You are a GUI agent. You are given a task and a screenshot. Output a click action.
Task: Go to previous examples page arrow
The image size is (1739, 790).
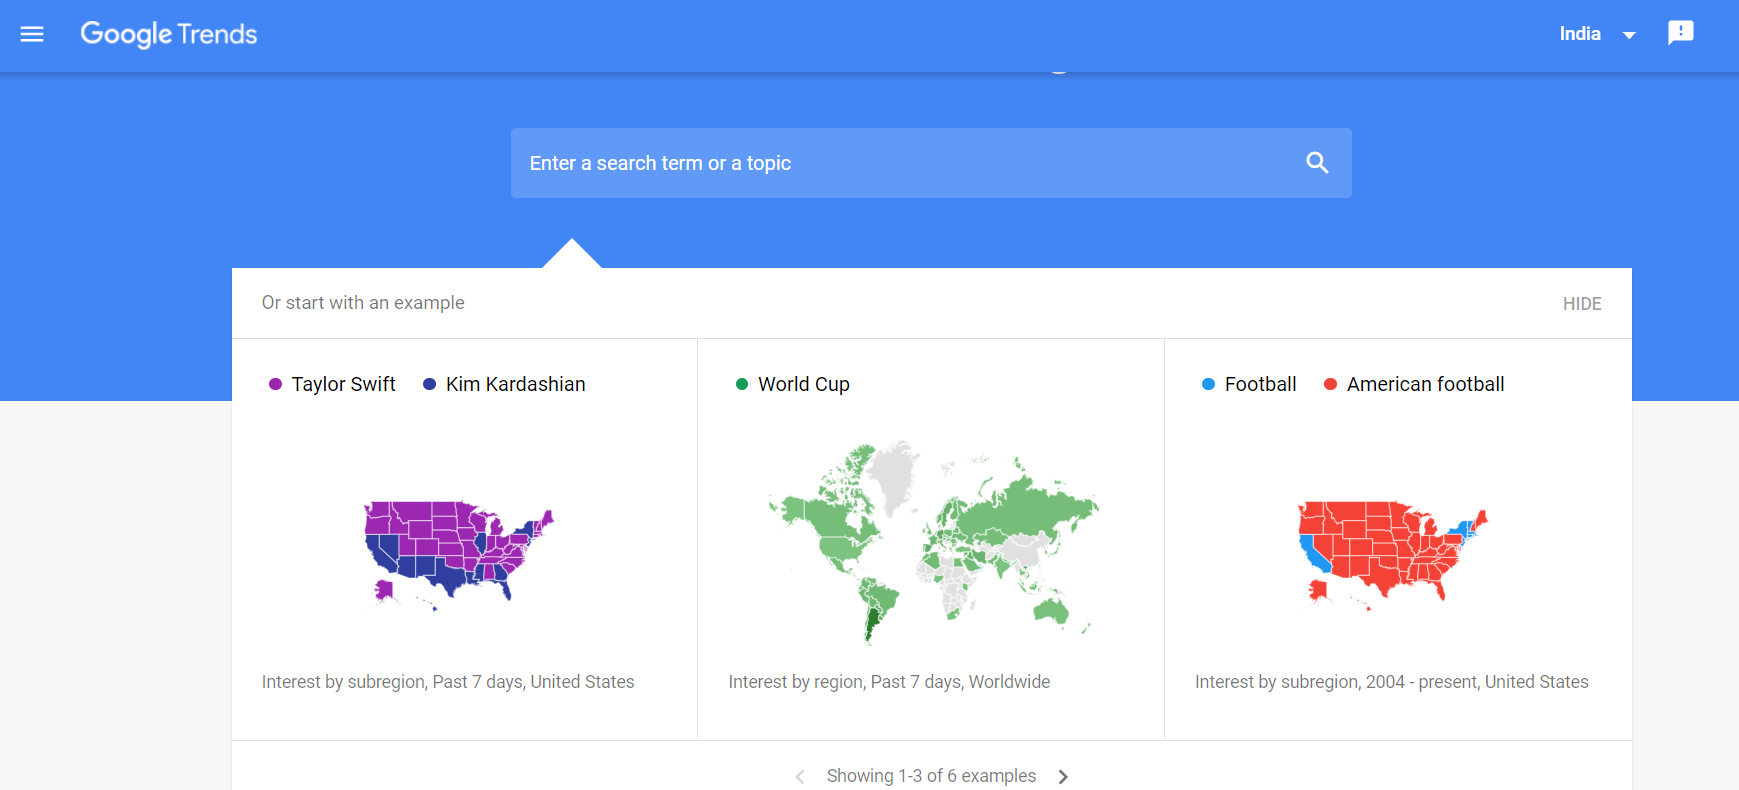[x=800, y=777]
